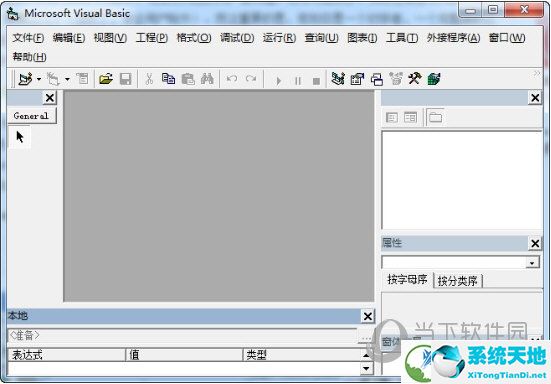Maximize the Microsoft Visual Basic window
Image resolution: width=551 pixels, height=384 pixels.
[x=493, y=10]
